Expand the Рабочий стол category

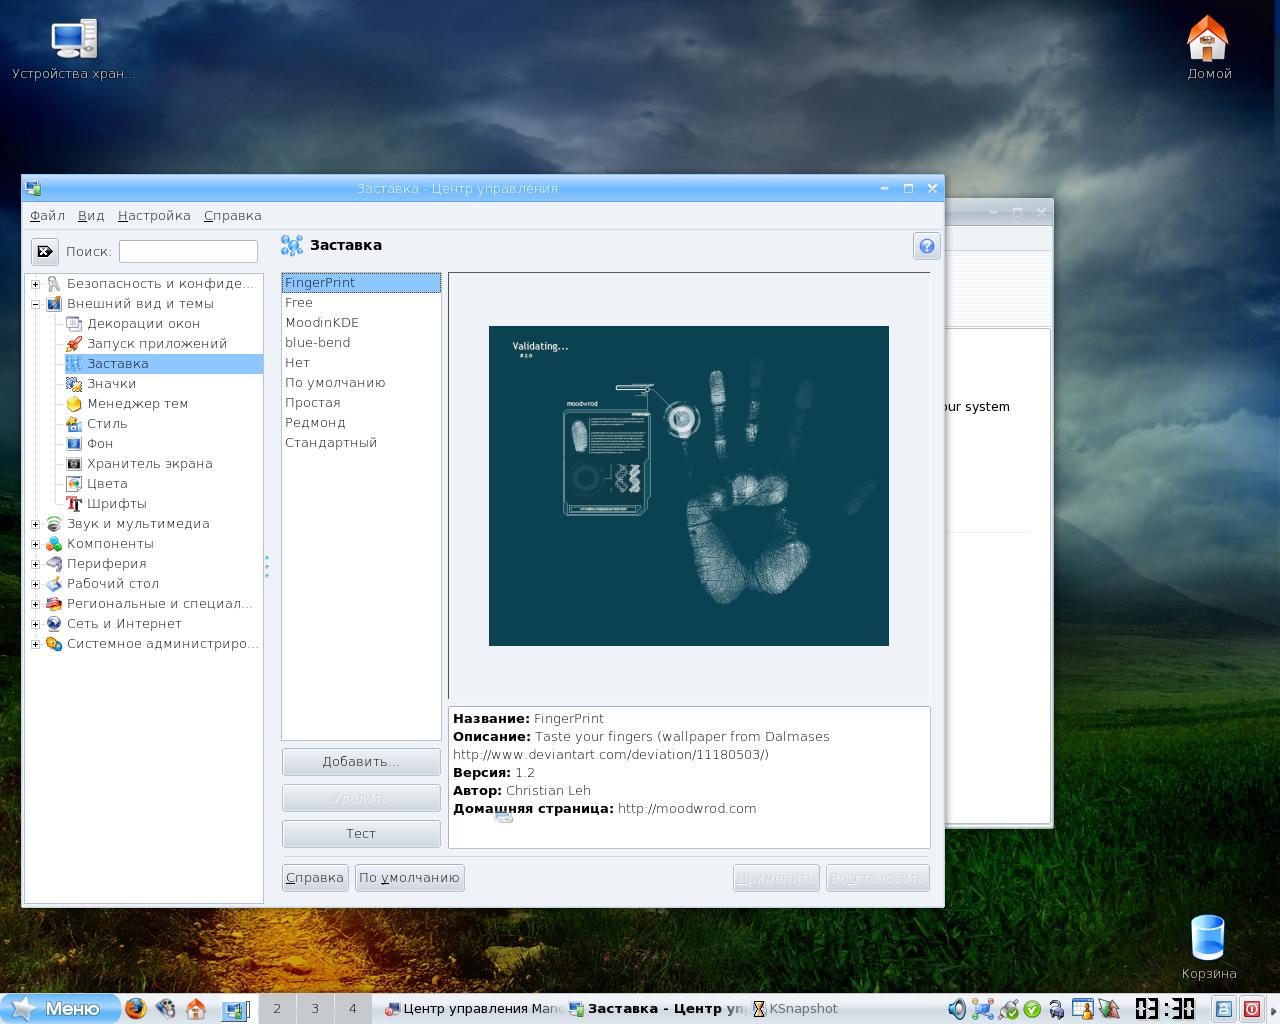35,584
